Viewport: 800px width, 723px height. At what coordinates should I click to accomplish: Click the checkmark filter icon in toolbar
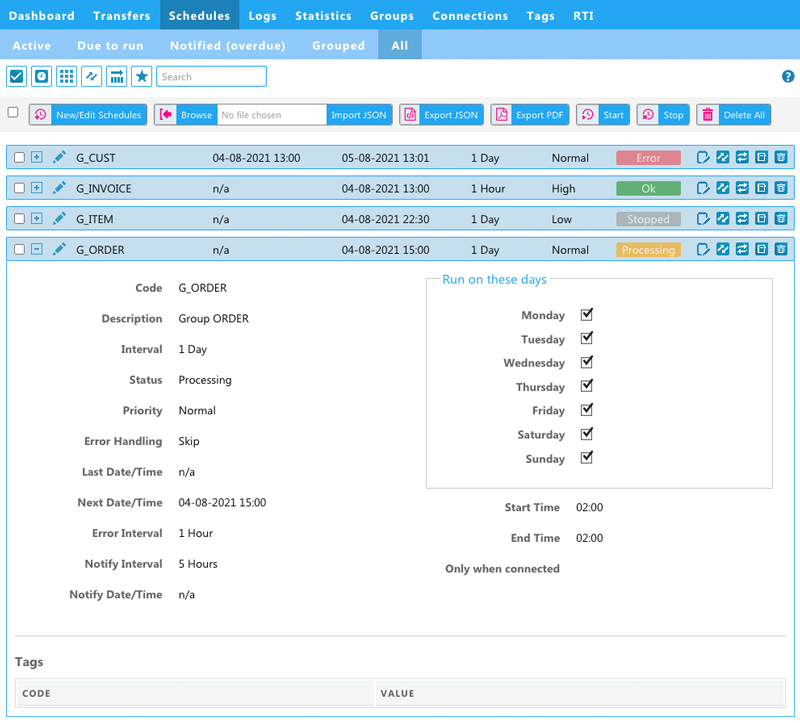[x=16, y=77]
